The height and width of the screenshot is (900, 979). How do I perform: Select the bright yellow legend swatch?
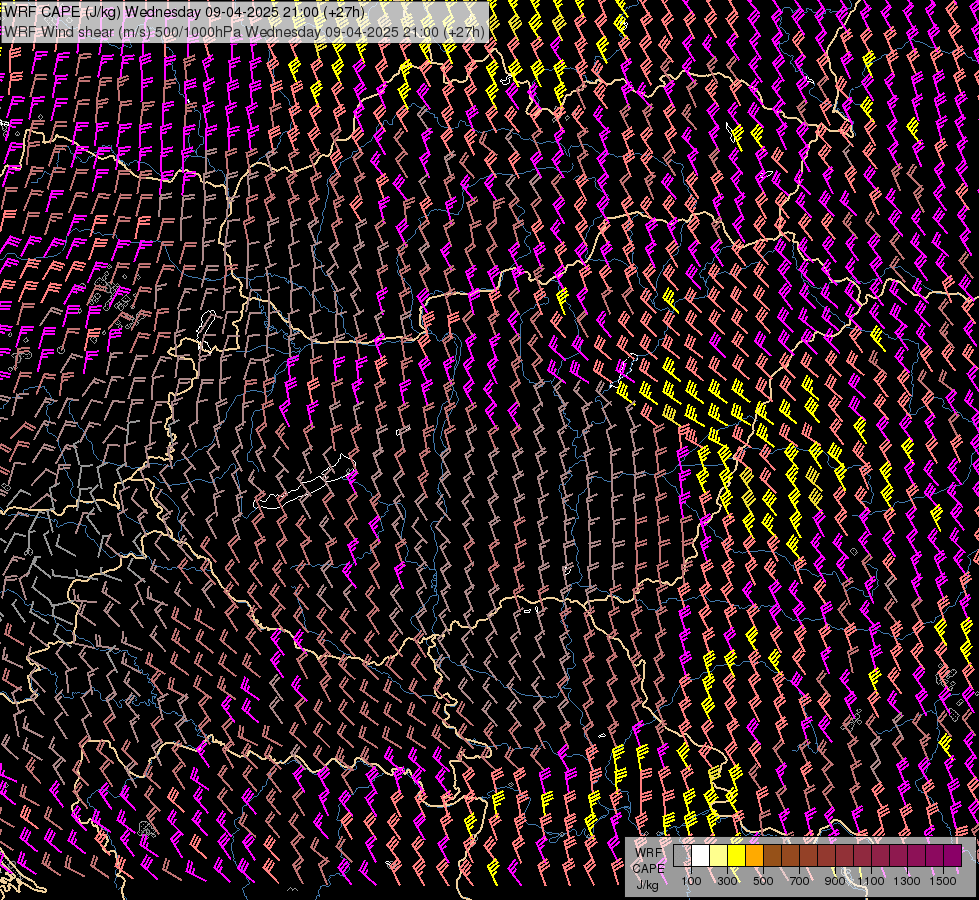coord(737,856)
